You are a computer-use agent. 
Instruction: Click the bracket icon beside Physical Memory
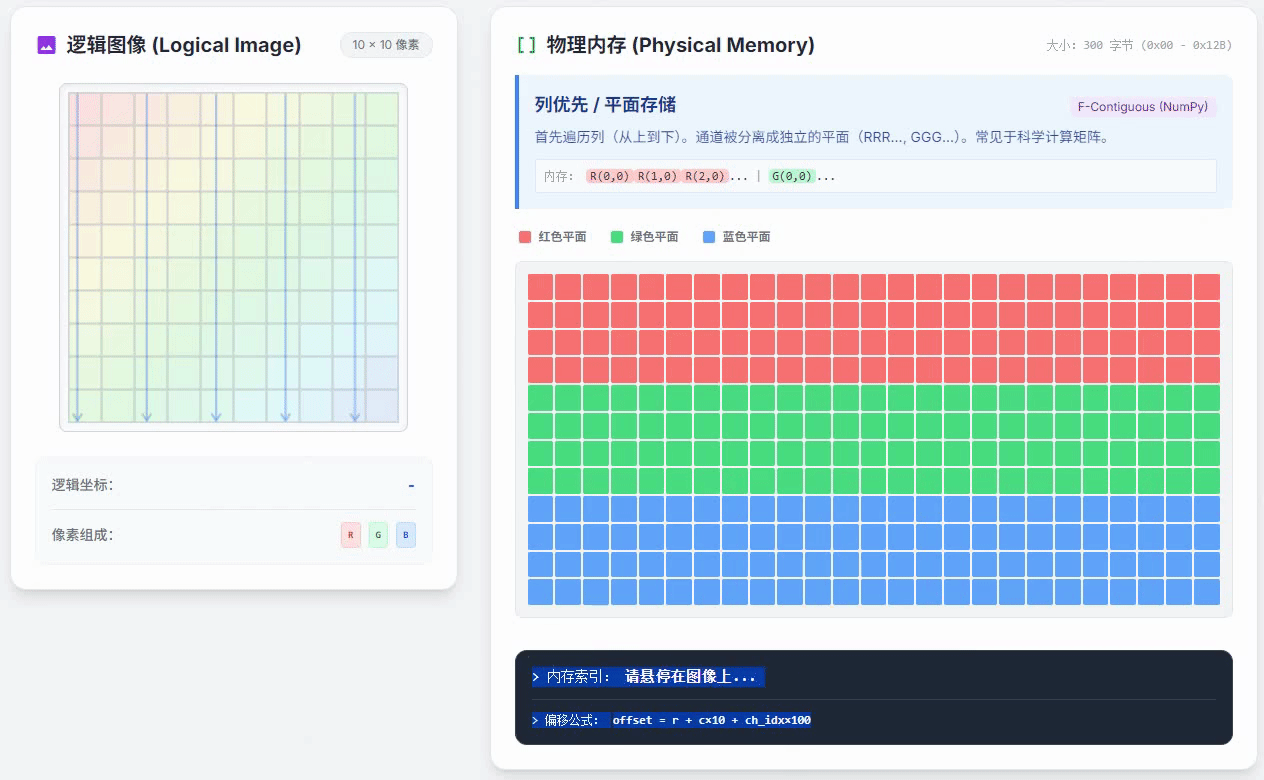524,45
